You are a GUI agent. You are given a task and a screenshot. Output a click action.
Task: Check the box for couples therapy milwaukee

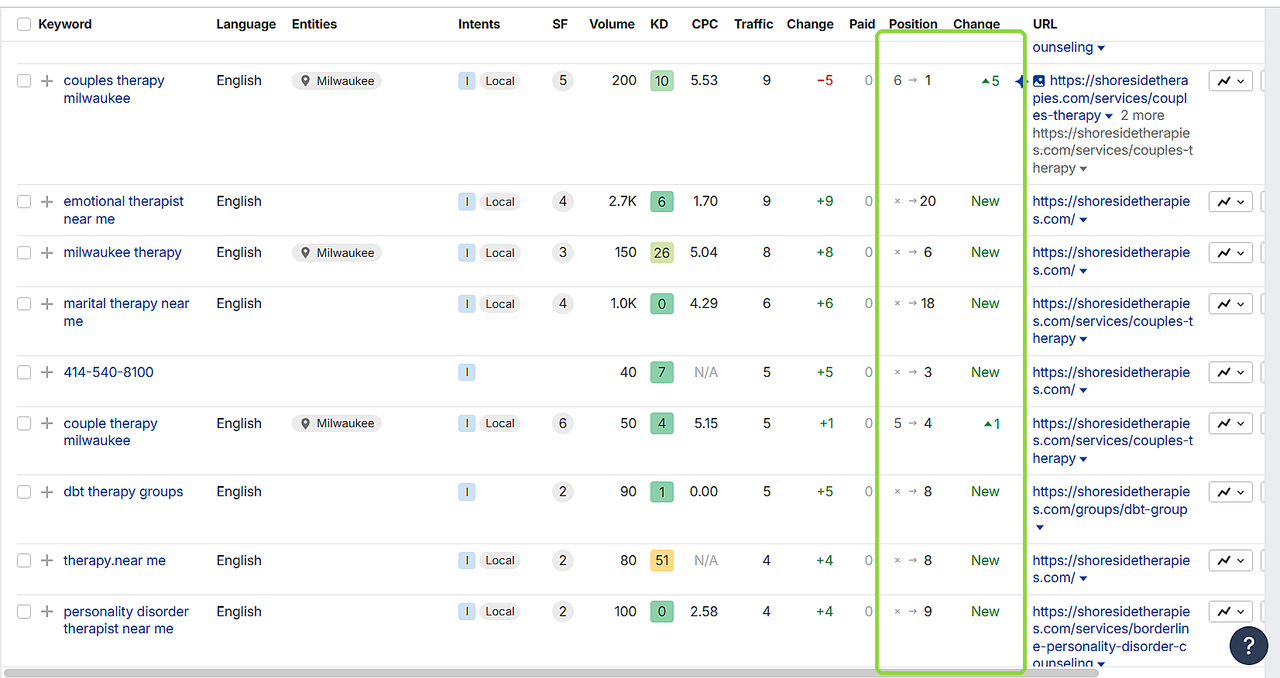click(x=24, y=81)
